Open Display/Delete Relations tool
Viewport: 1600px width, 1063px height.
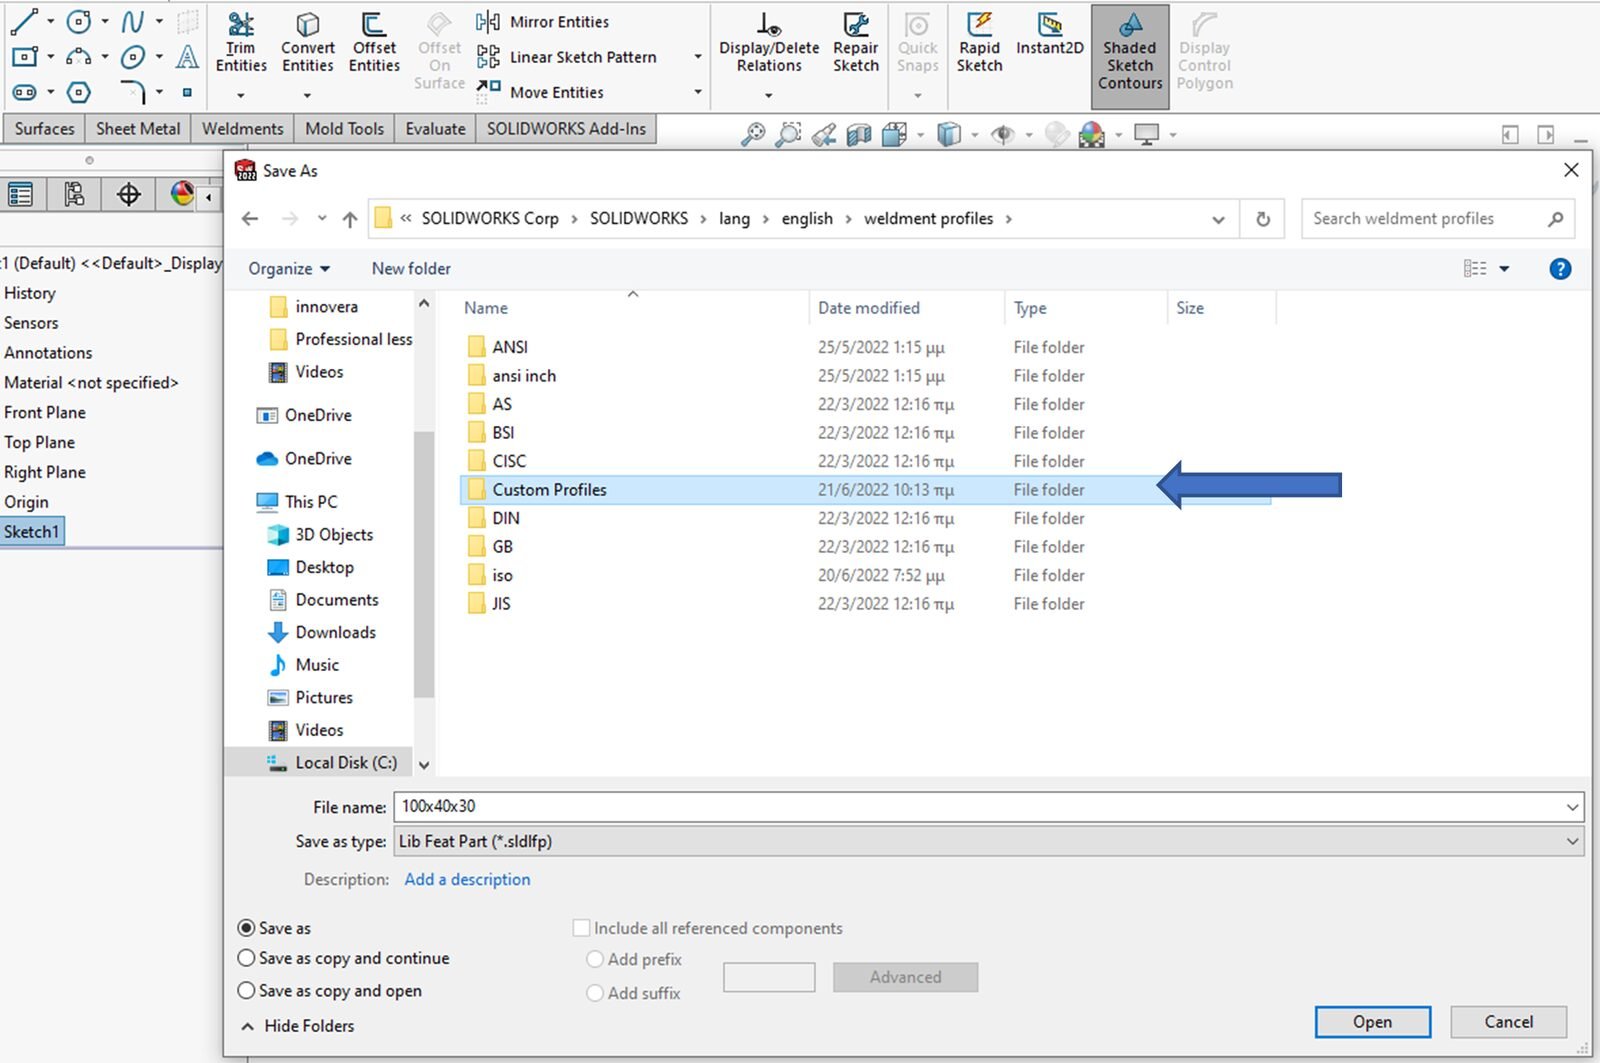pos(768,43)
